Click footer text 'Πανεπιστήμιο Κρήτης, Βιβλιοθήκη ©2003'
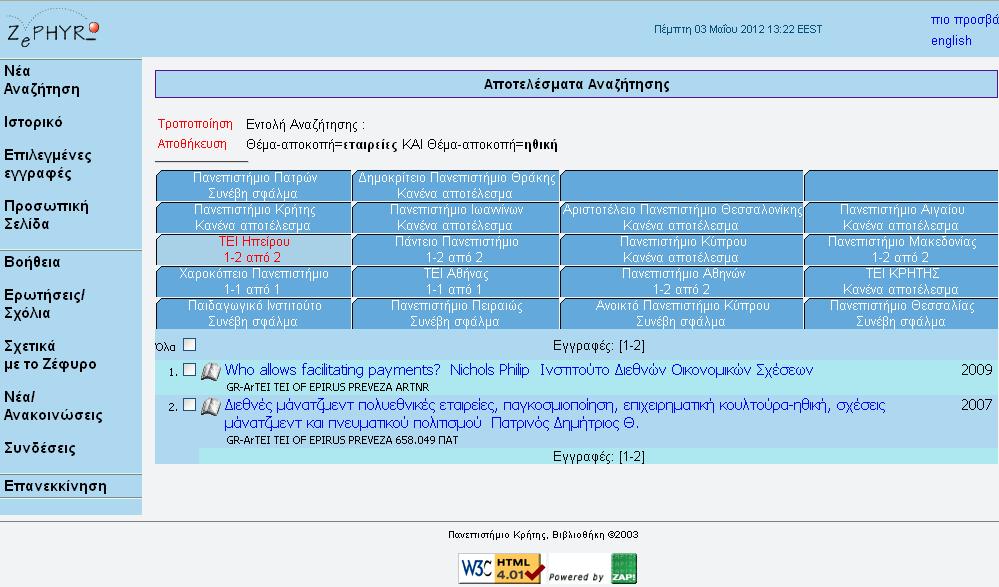 coord(543,535)
